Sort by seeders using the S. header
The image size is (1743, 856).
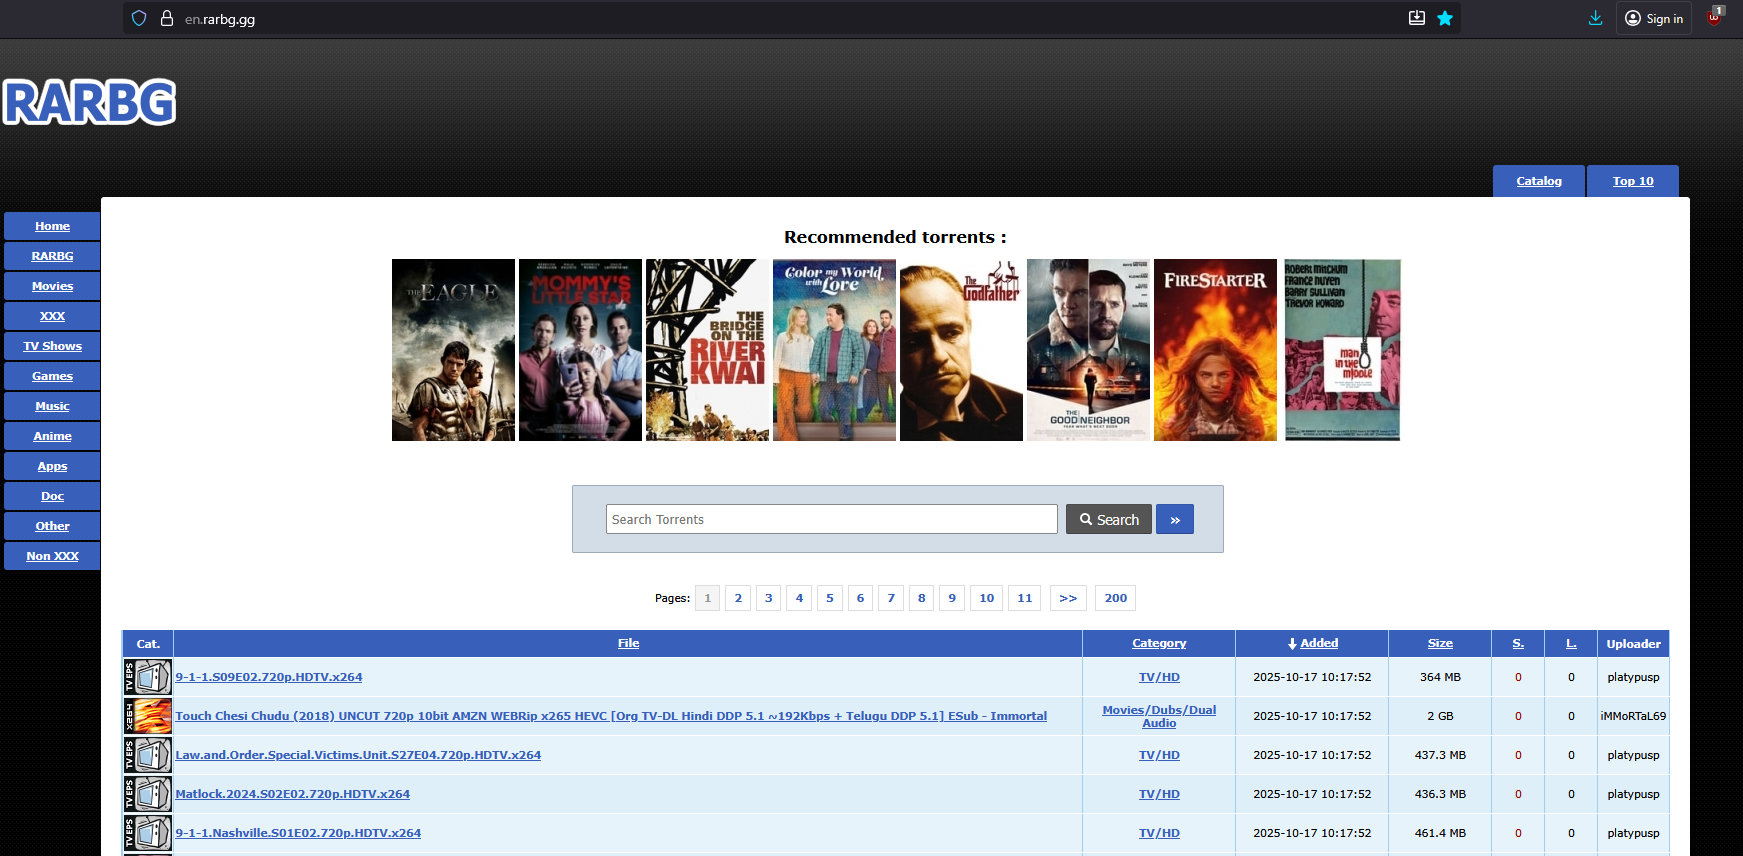1518,643
